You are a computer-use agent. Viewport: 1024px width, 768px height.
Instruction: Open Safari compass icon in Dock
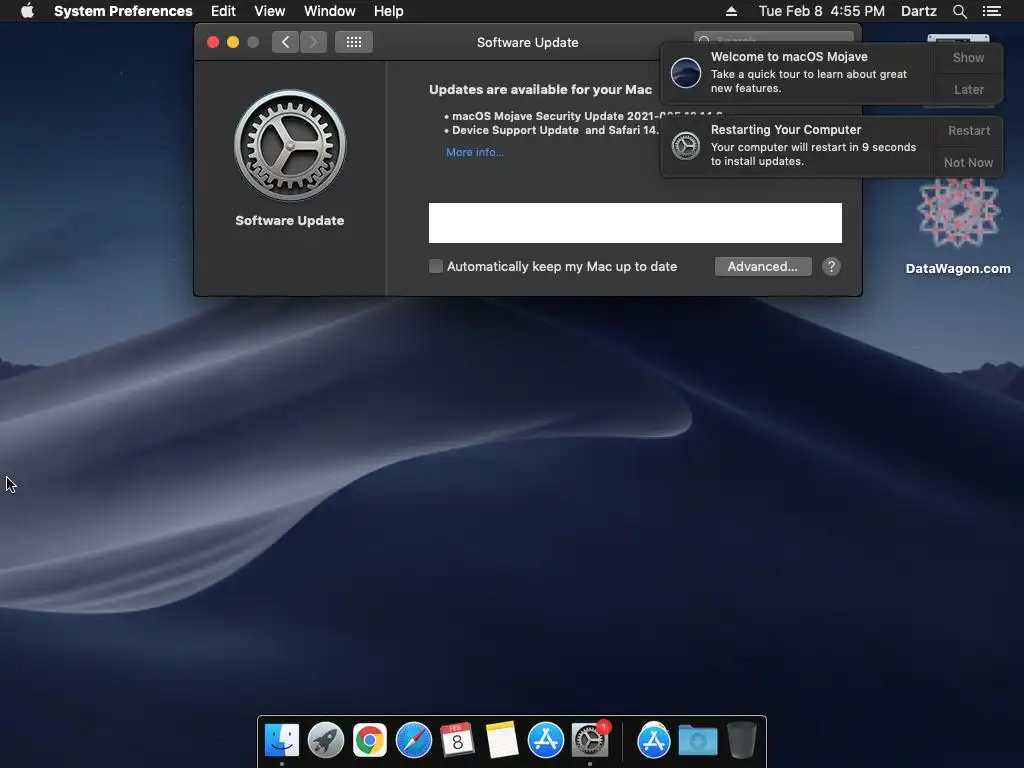click(x=414, y=740)
